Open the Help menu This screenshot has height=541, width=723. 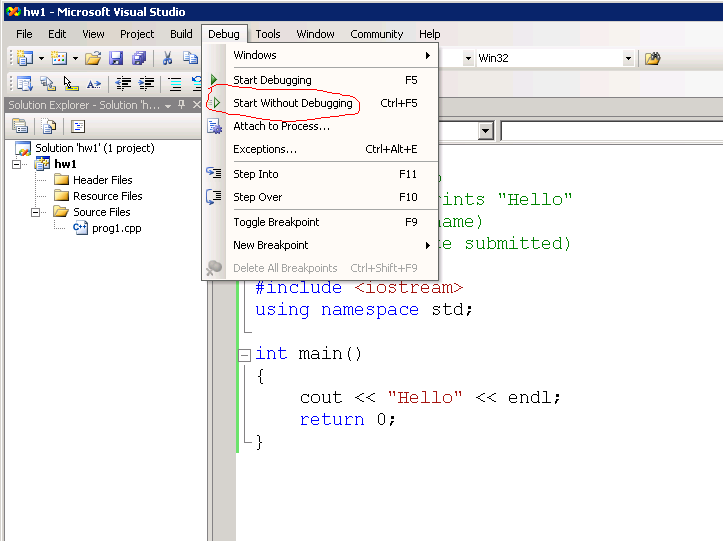(429, 34)
